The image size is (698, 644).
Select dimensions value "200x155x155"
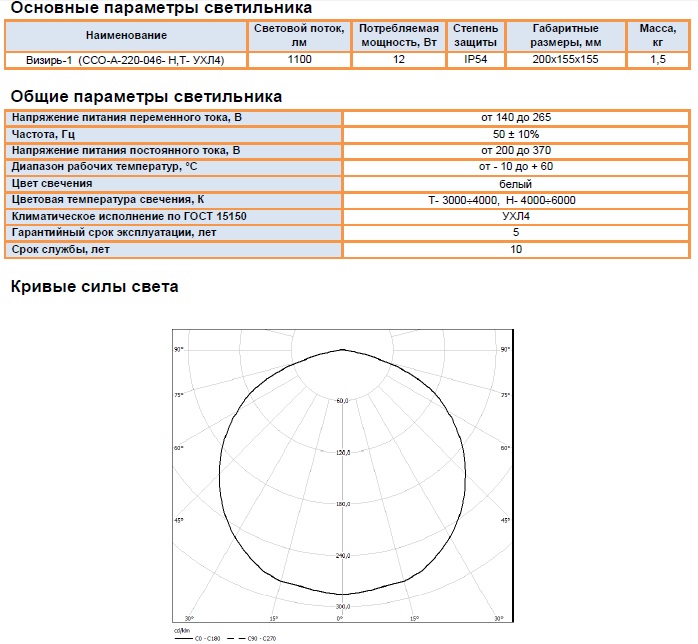(x=565, y=59)
